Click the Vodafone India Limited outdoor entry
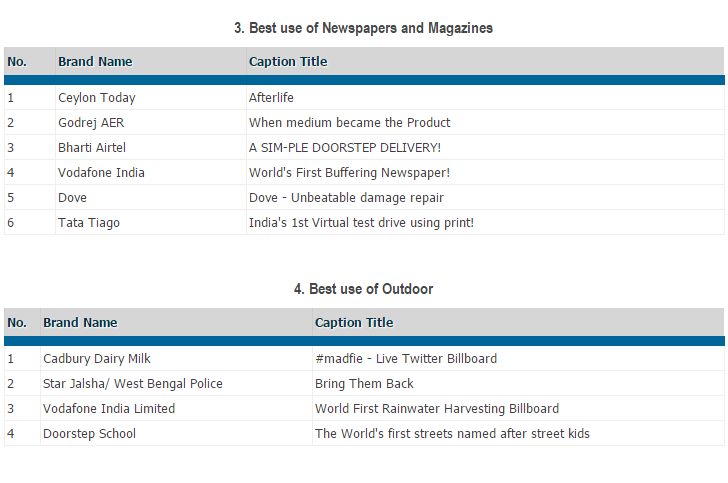Screen dimensions: 728x483 point(109,409)
